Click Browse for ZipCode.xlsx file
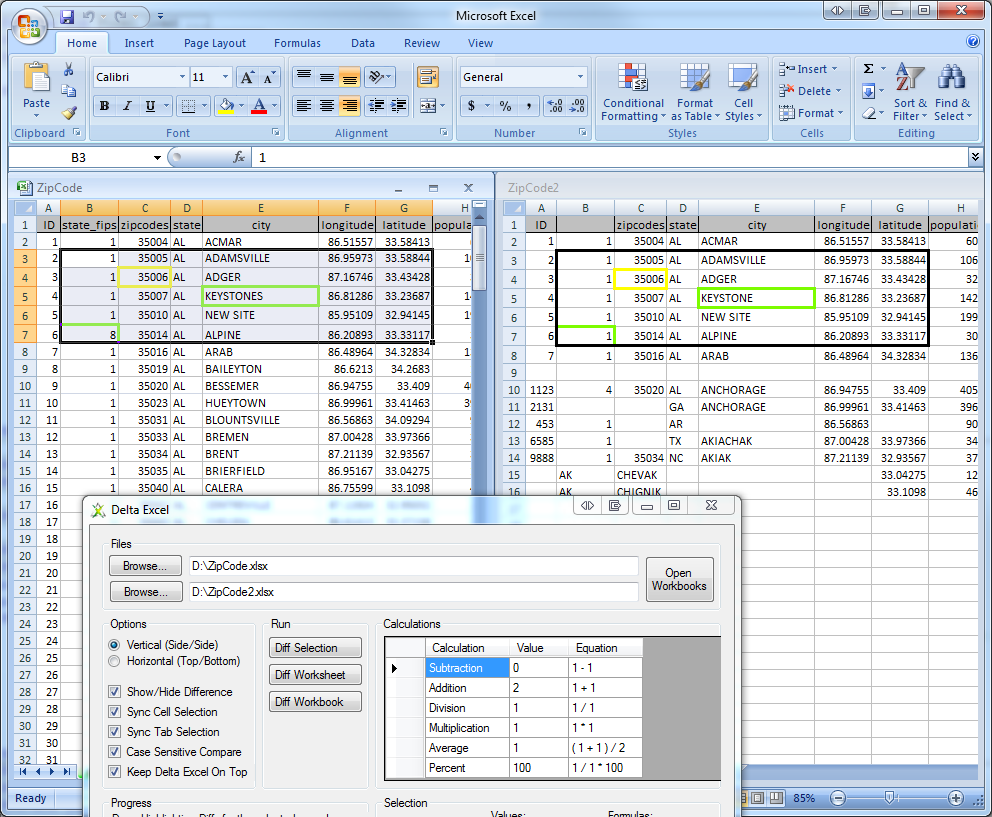Image resolution: width=992 pixels, height=817 pixels. [145, 566]
